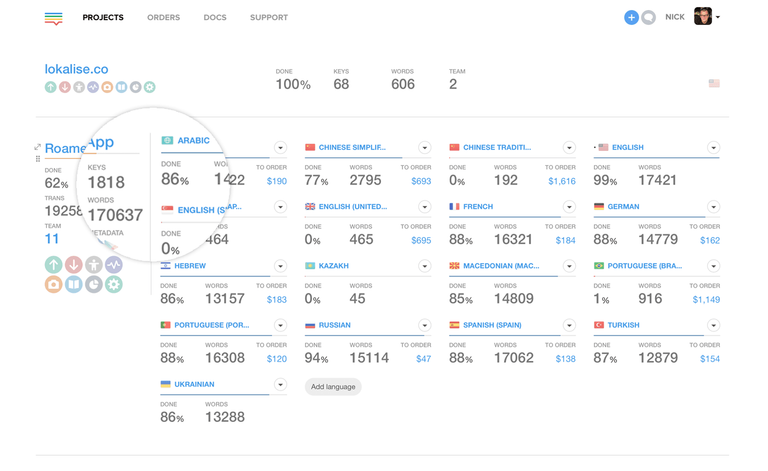Open Chinese Traditional dropdown arrow
Image resolution: width=768 pixels, height=471 pixels.
coord(569,147)
